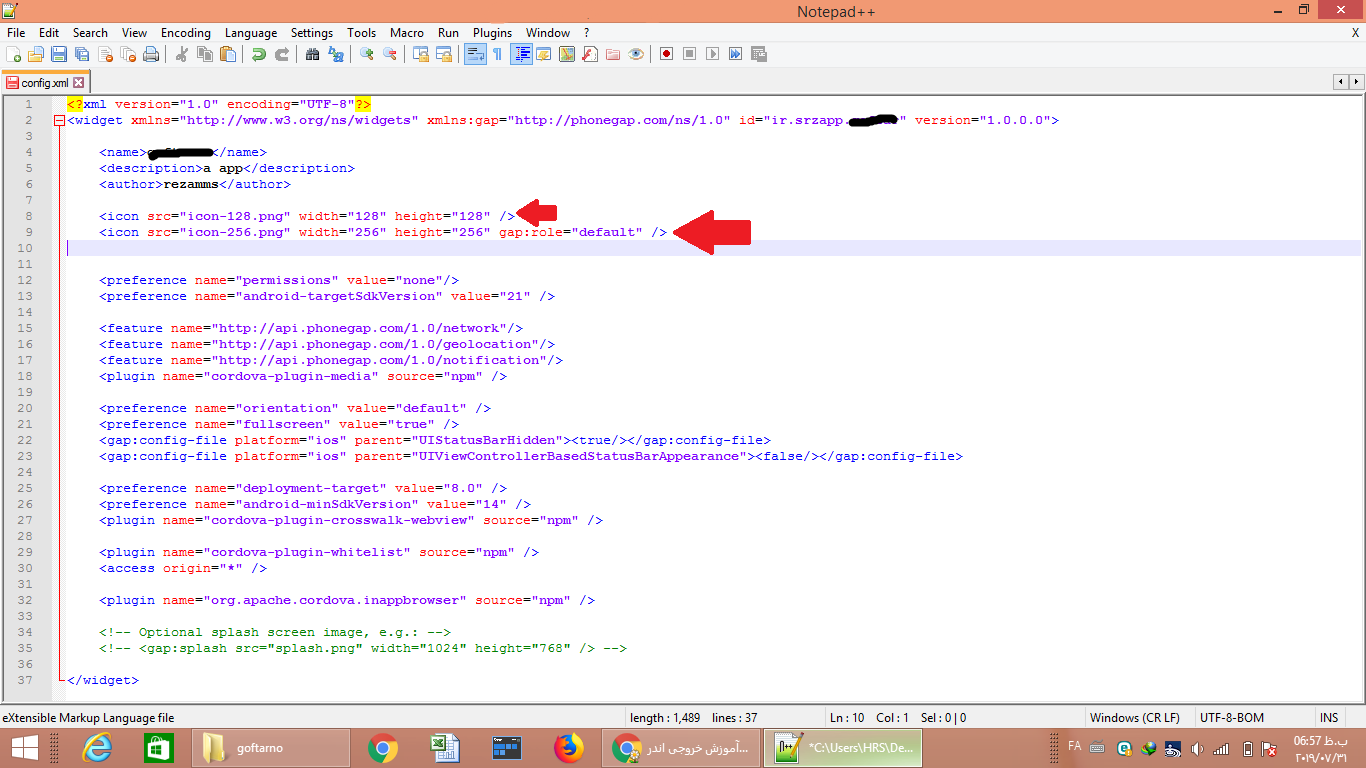Open the Edit menu

click(x=49, y=33)
